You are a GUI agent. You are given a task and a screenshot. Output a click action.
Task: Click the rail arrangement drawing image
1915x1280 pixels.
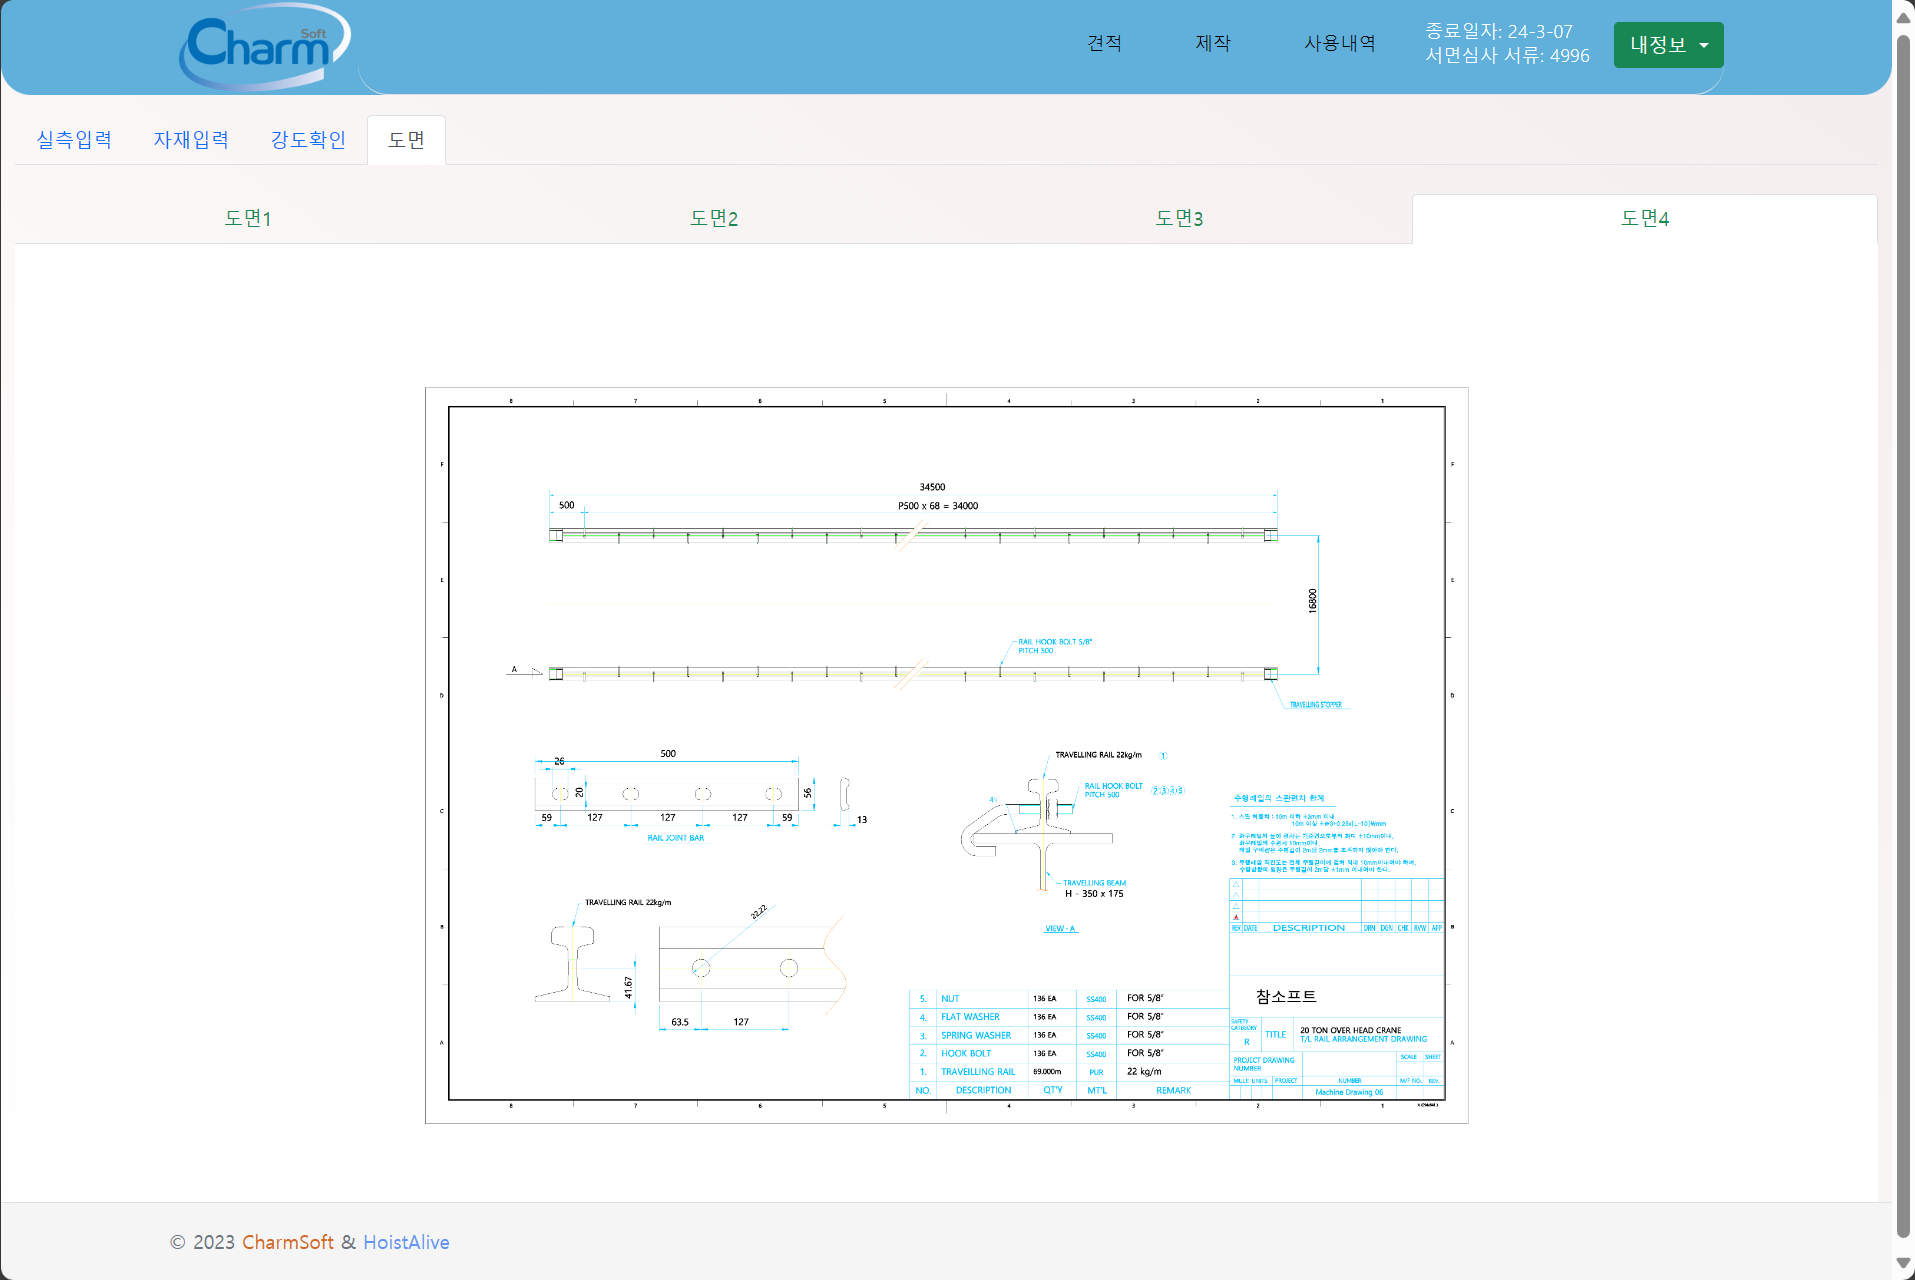click(x=946, y=755)
